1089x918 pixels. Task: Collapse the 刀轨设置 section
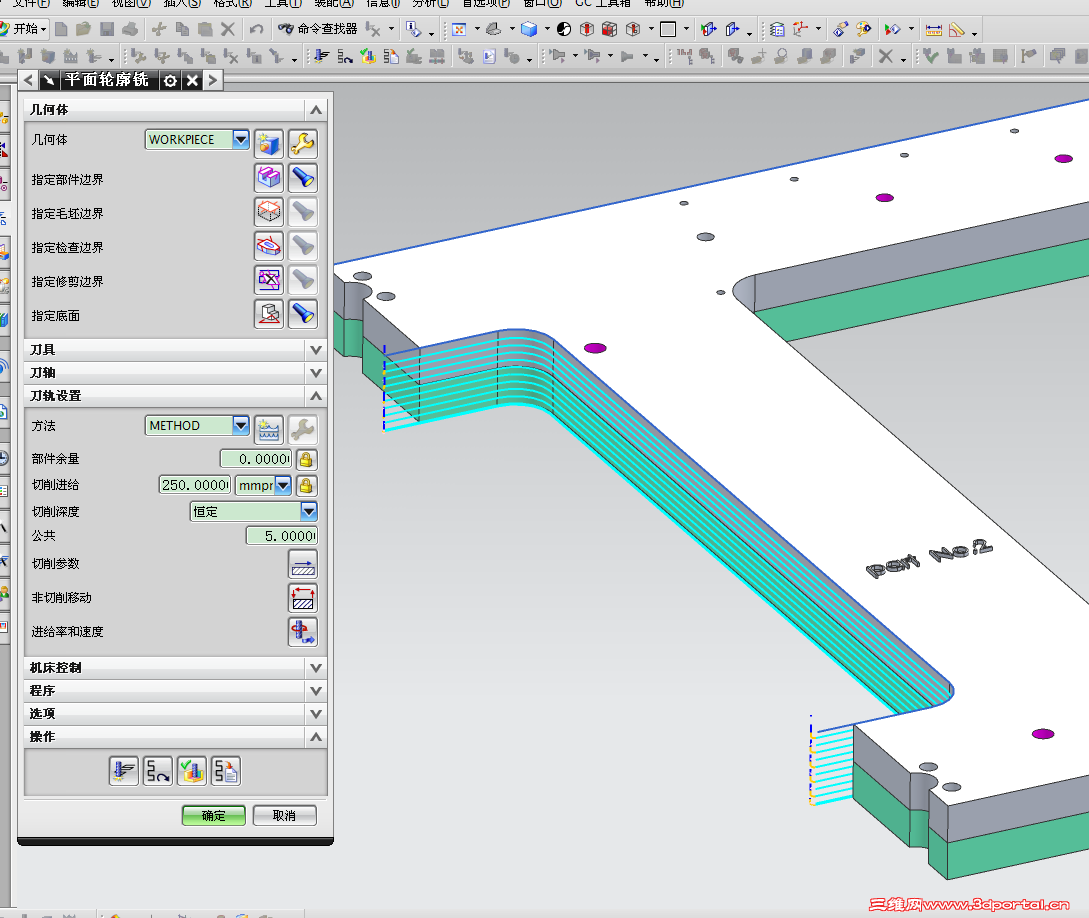316,396
